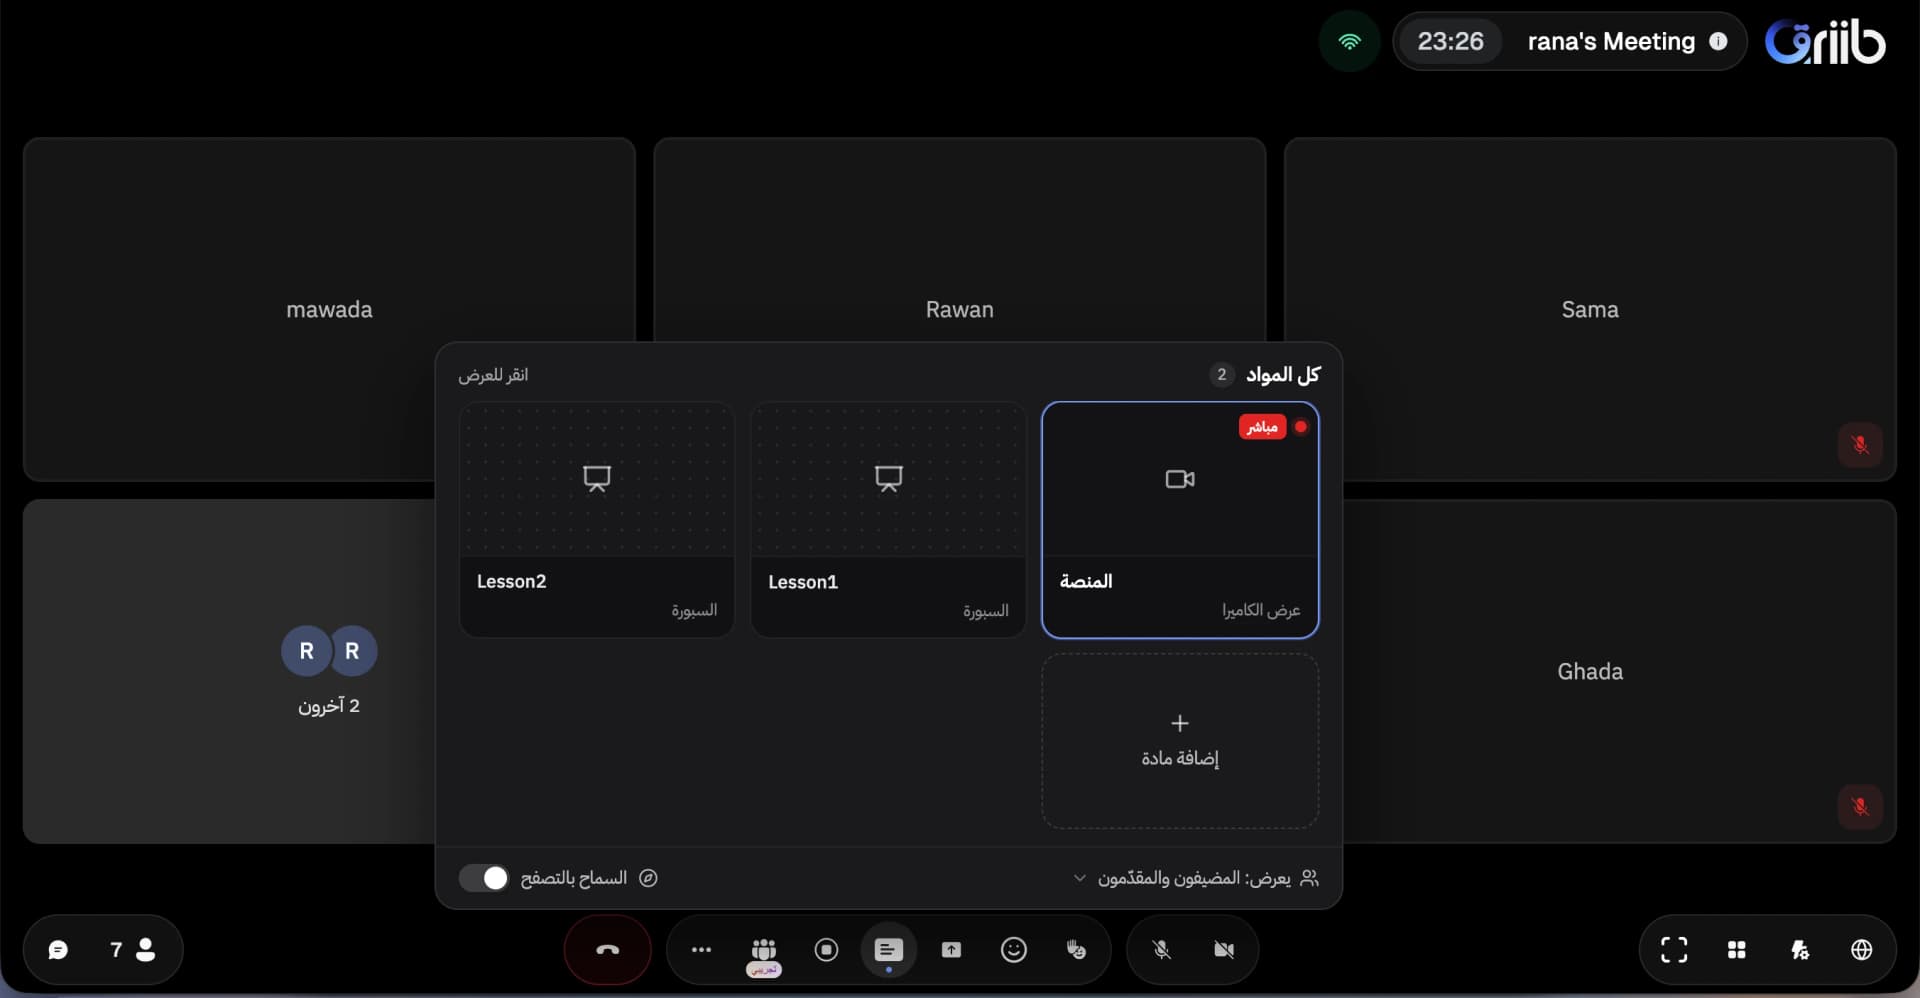Open the three-dots more options menu
Screen dimensions: 1920x998
click(701, 949)
